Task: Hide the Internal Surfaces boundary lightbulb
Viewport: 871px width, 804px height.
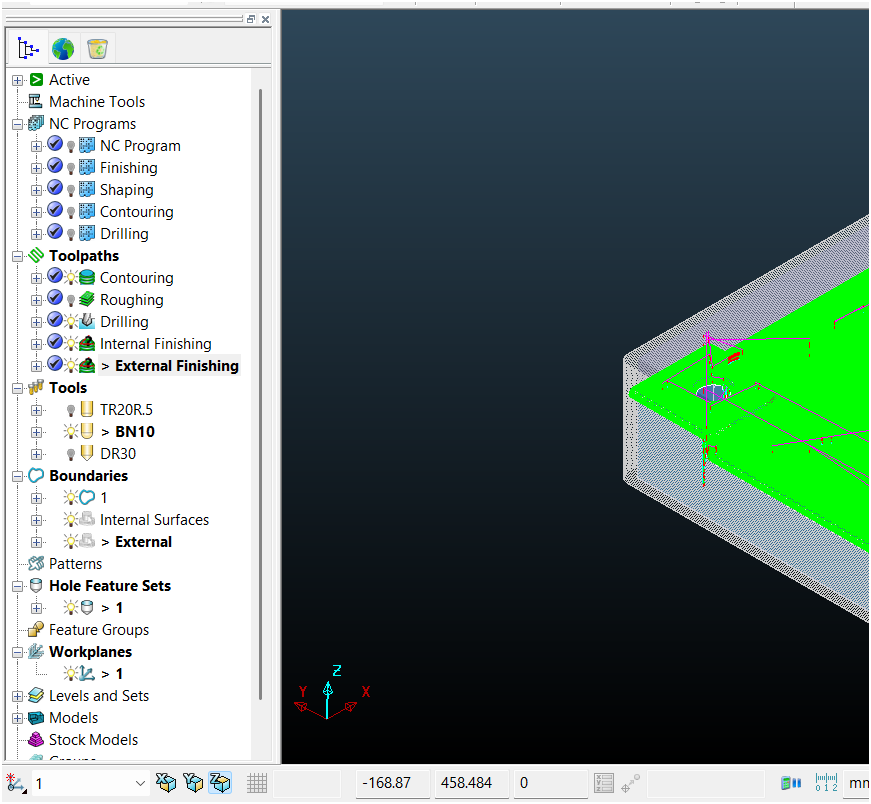Action: (71, 520)
